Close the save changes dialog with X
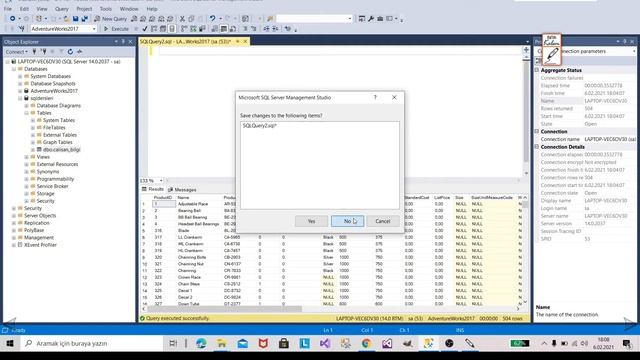 point(394,97)
